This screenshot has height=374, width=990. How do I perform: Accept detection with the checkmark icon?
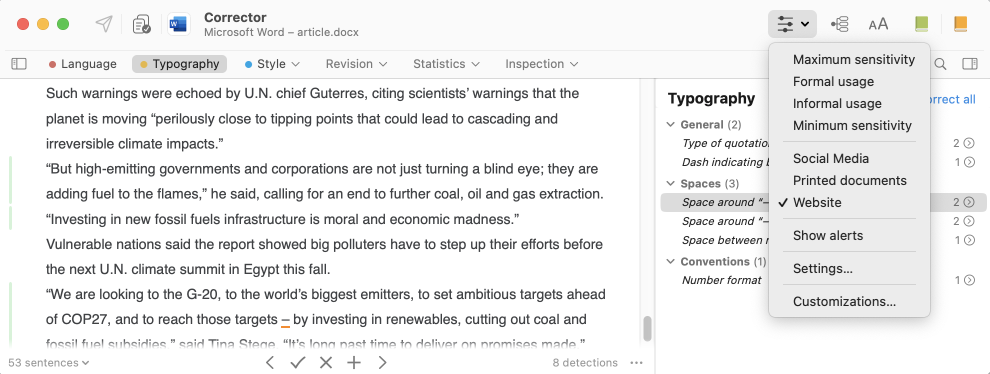[x=297, y=363]
